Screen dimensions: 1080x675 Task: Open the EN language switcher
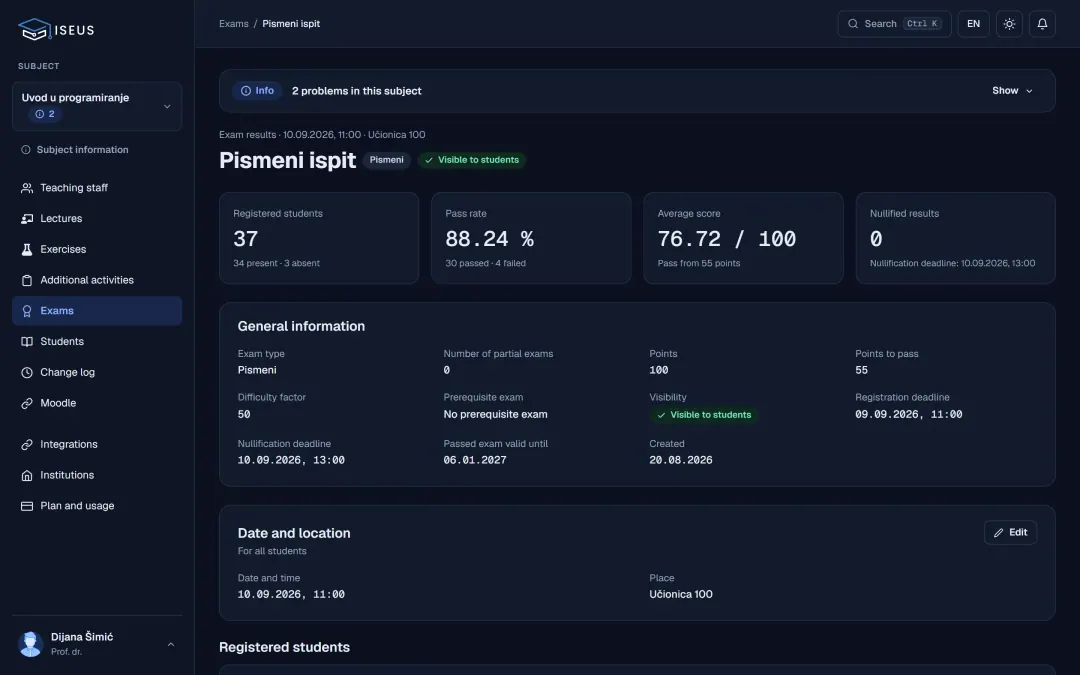(x=973, y=24)
